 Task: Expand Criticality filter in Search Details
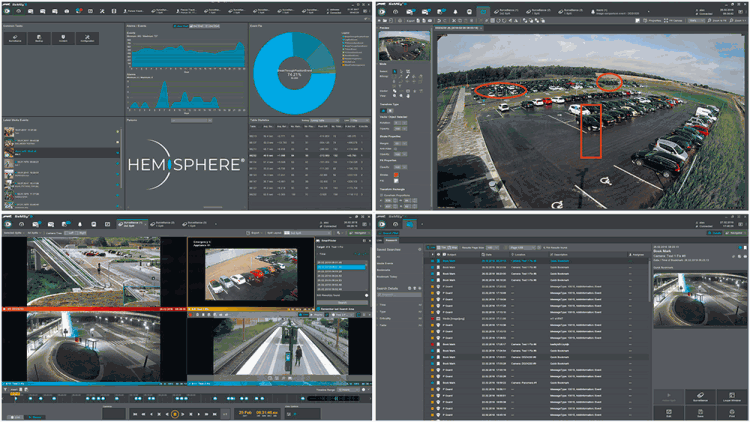(x=385, y=318)
